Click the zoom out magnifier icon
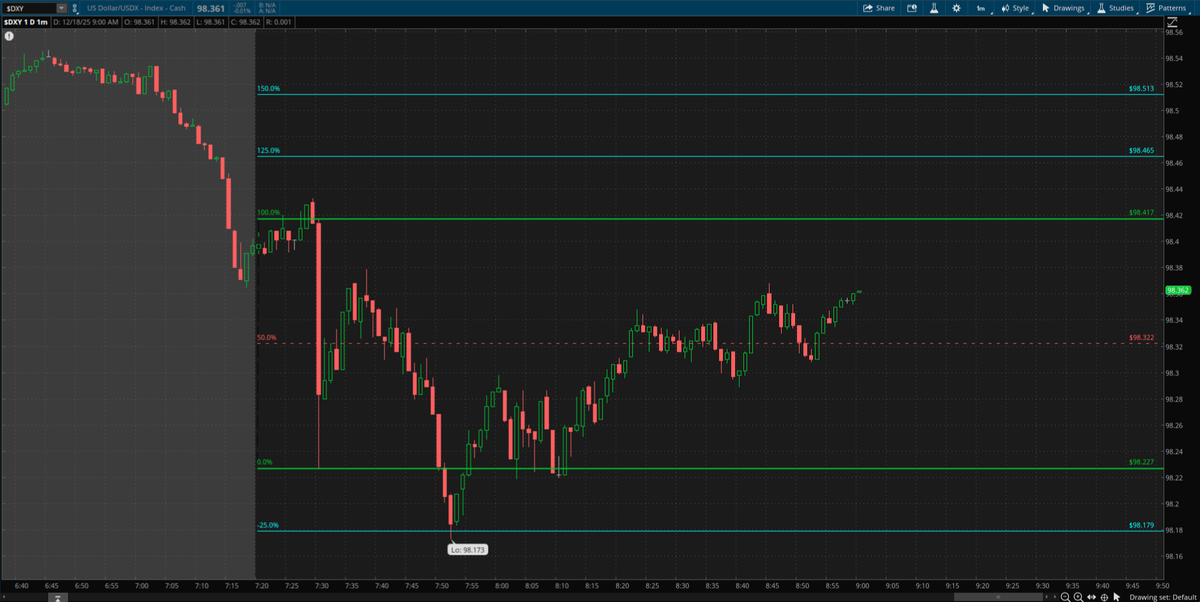This screenshot has width=1200, height=602. [x=1066, y=596]
